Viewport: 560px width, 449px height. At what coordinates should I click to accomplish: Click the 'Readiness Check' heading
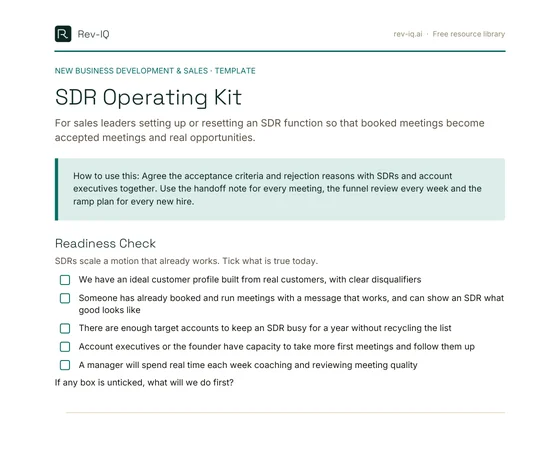[x=105, y=244]
